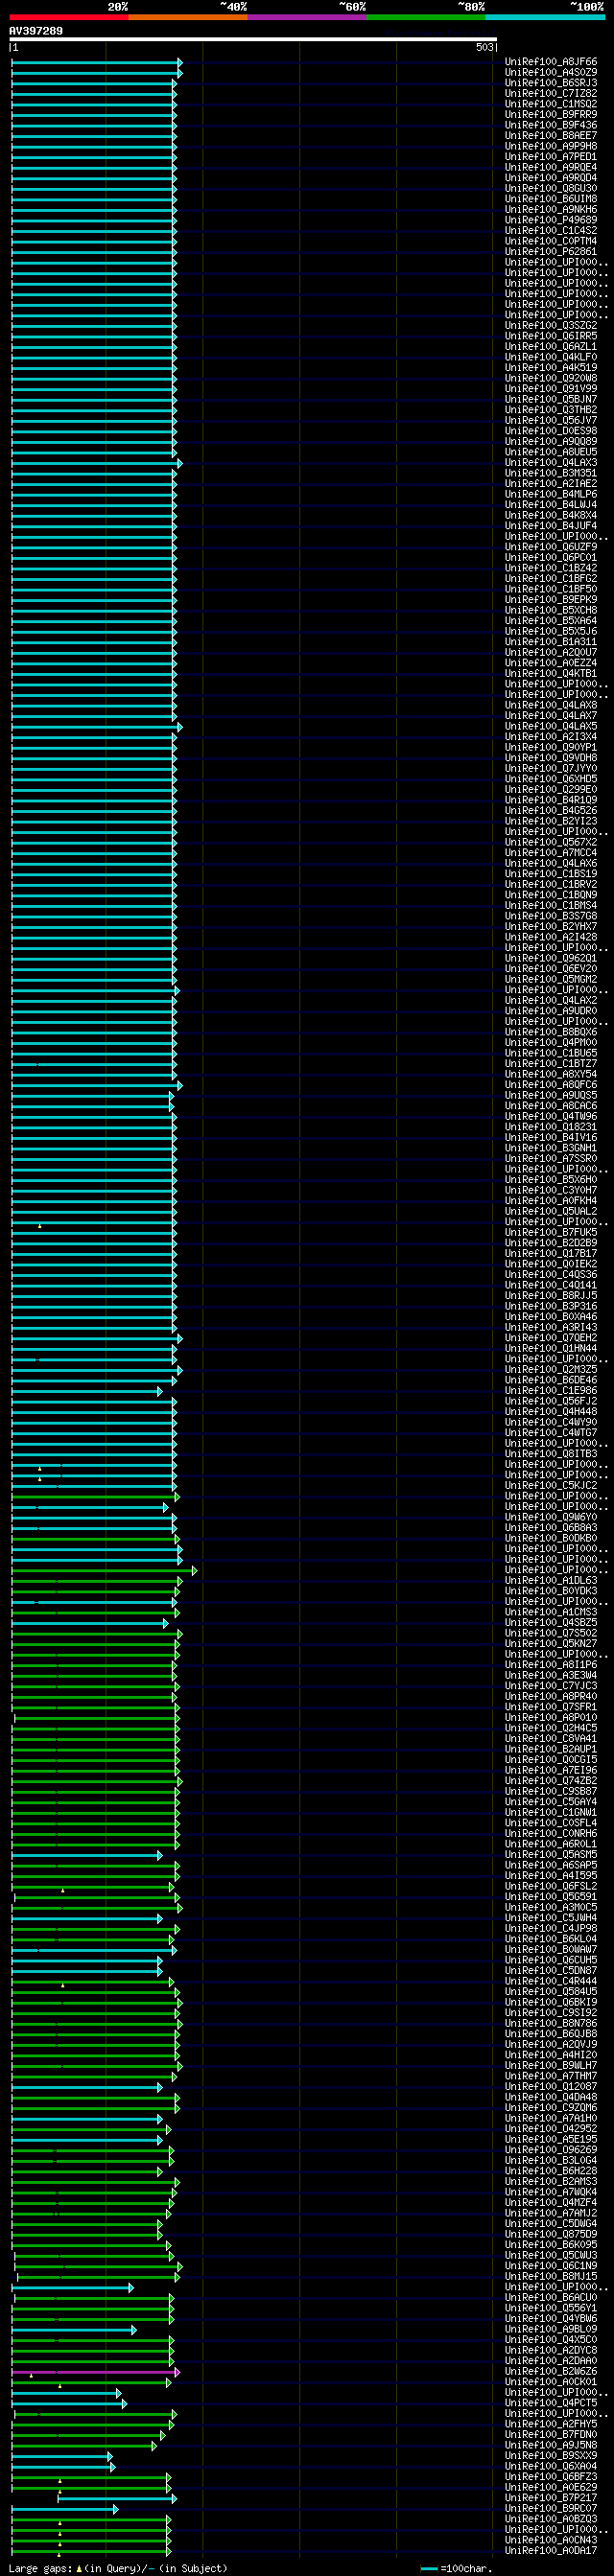
Task: Select hit label UniRef100_Q18231
Action: click(x=551, y=1127)
